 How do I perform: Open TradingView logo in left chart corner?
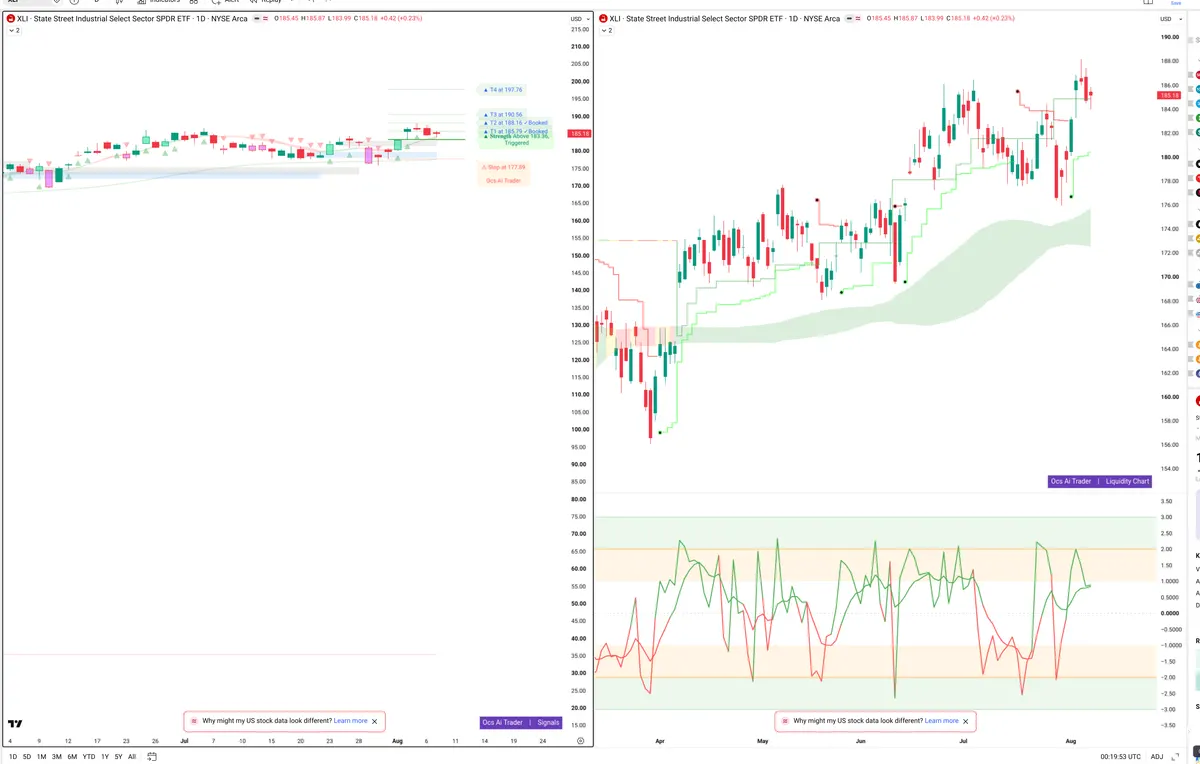coord(15,723)
